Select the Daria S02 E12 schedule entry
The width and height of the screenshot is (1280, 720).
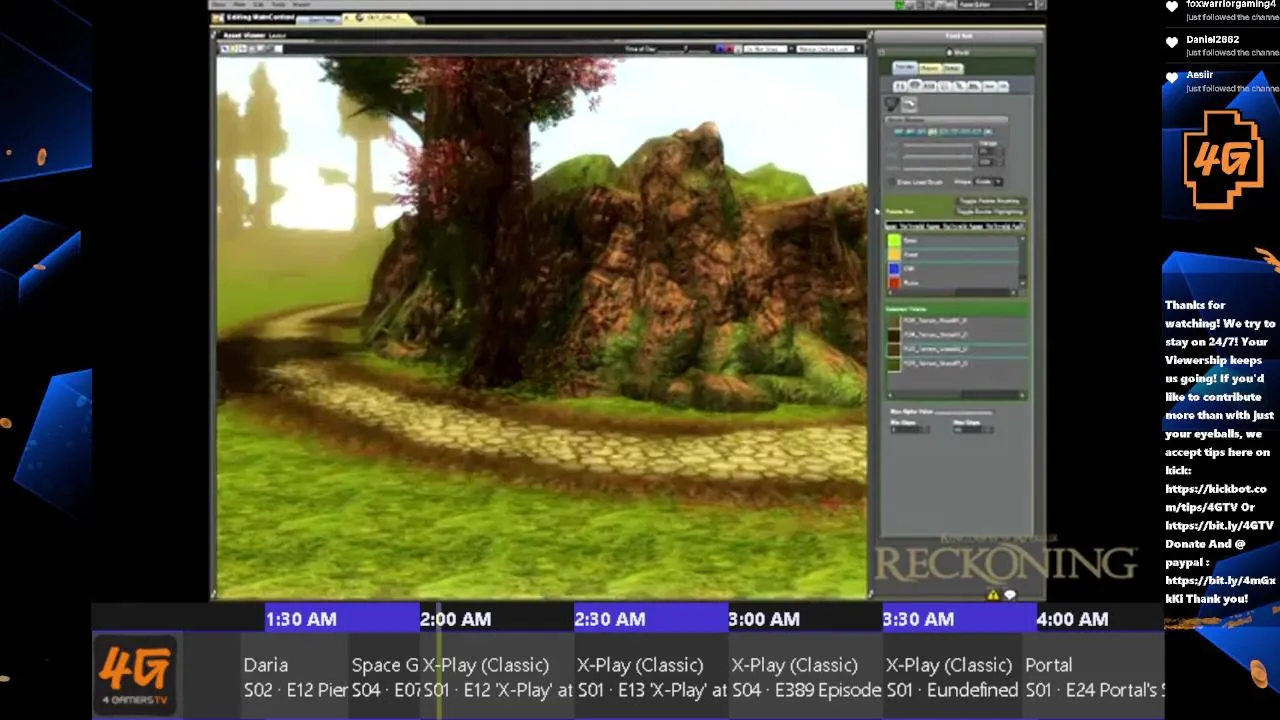[295, 677]
